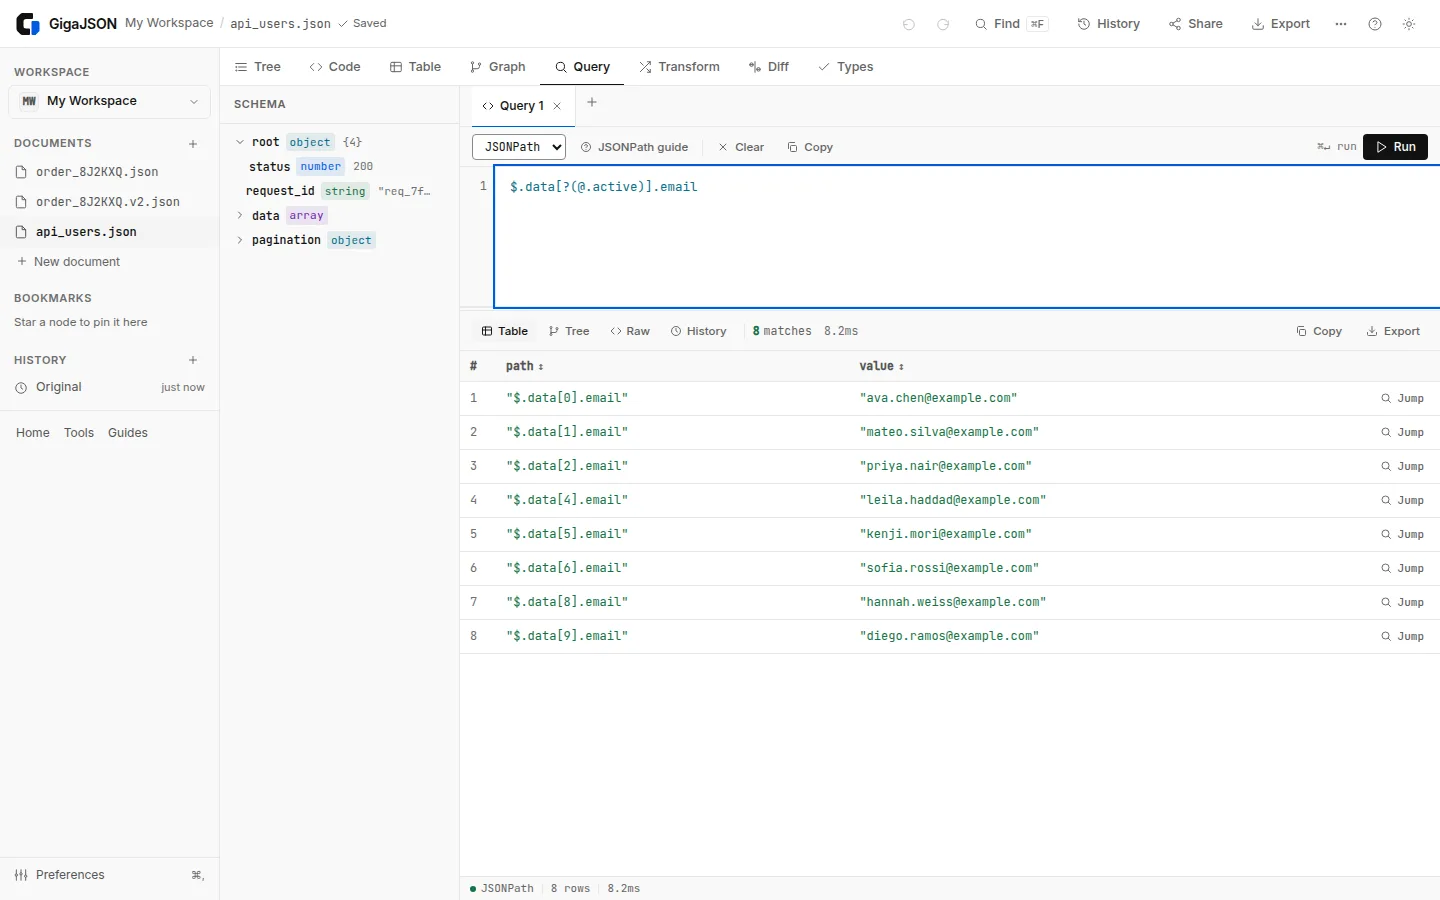Switch results to Tree view
Image resolution: width=1440 pixels, height=900 pixels.
[x=569, y=331]
